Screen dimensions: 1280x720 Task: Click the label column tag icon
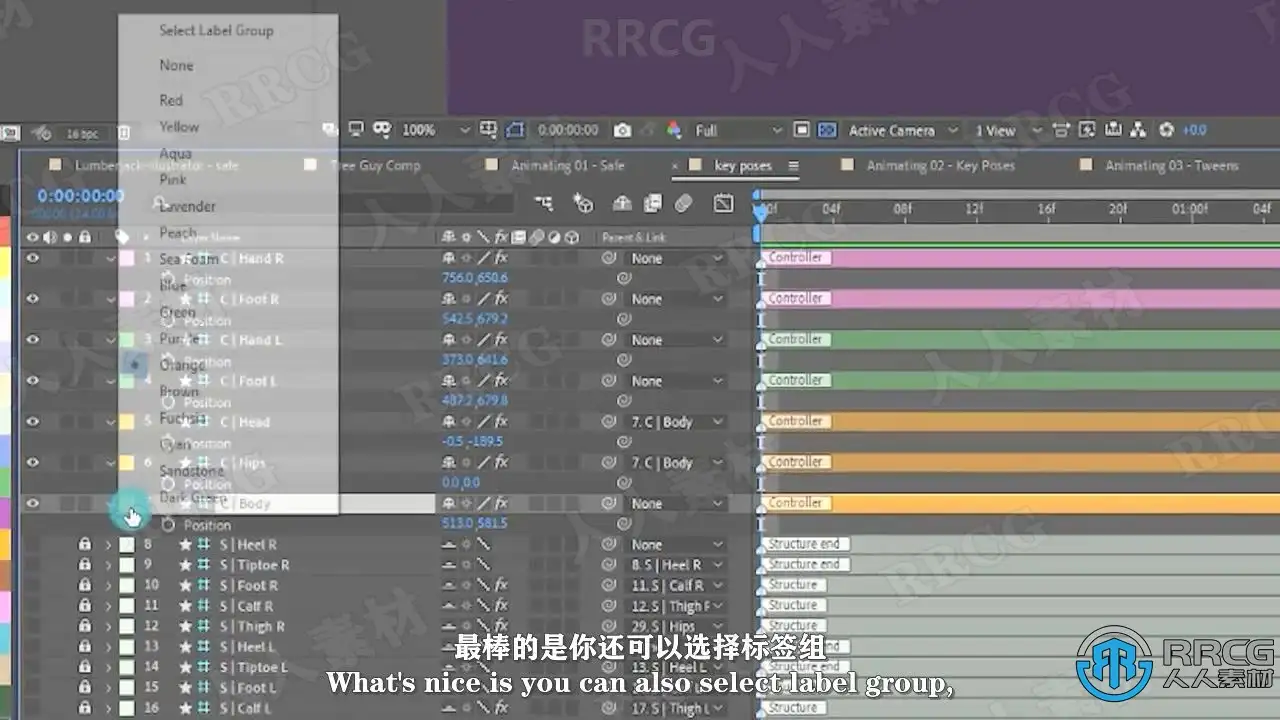point(122,237)
